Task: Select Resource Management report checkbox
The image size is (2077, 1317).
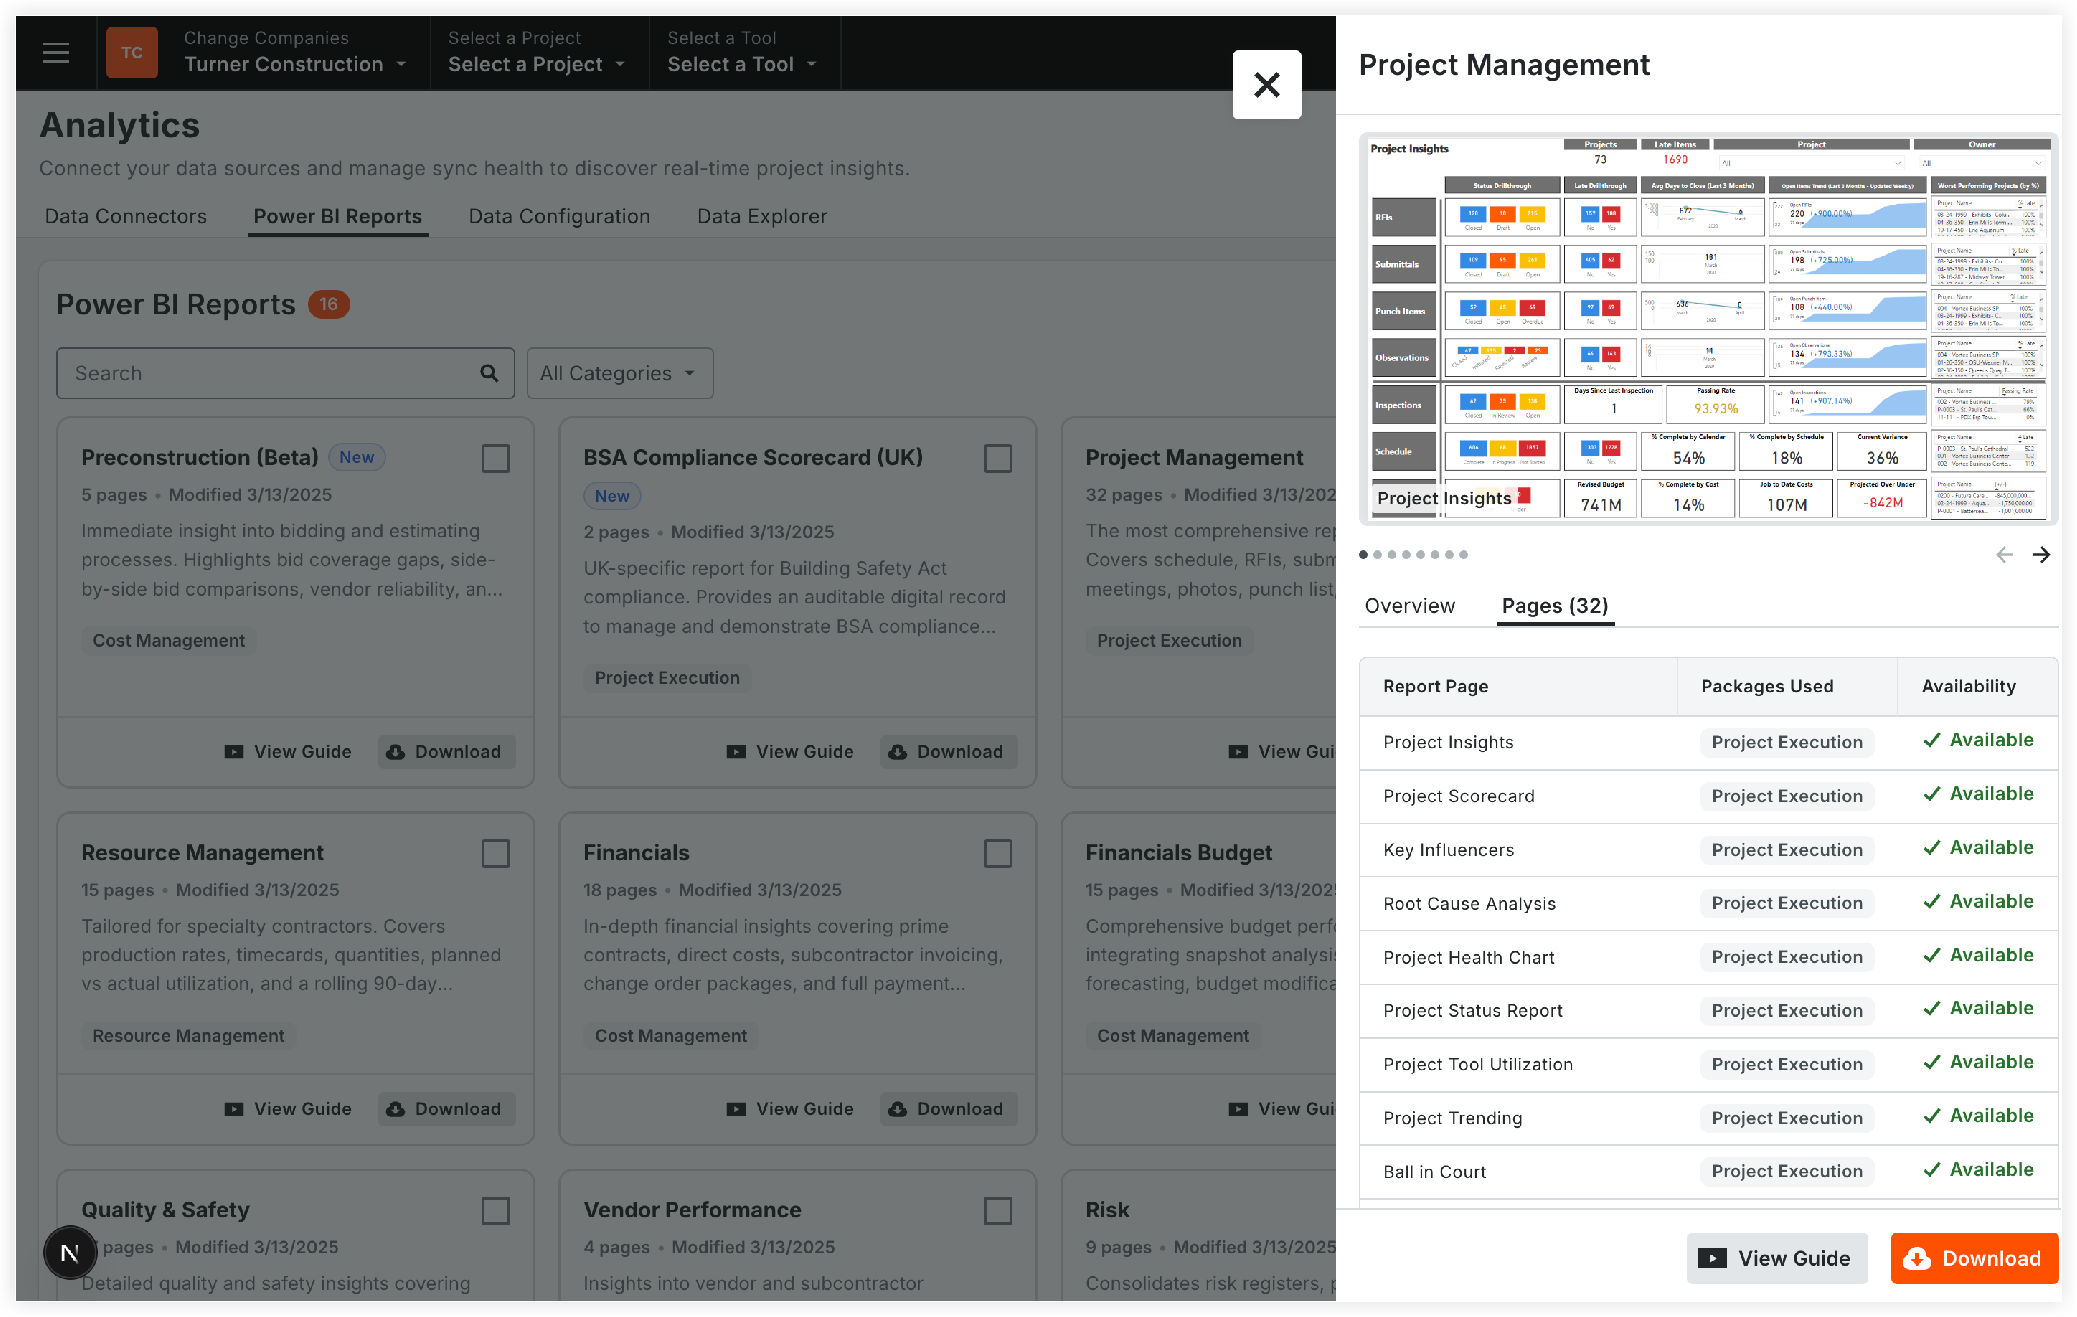Action: pos(496,854)
